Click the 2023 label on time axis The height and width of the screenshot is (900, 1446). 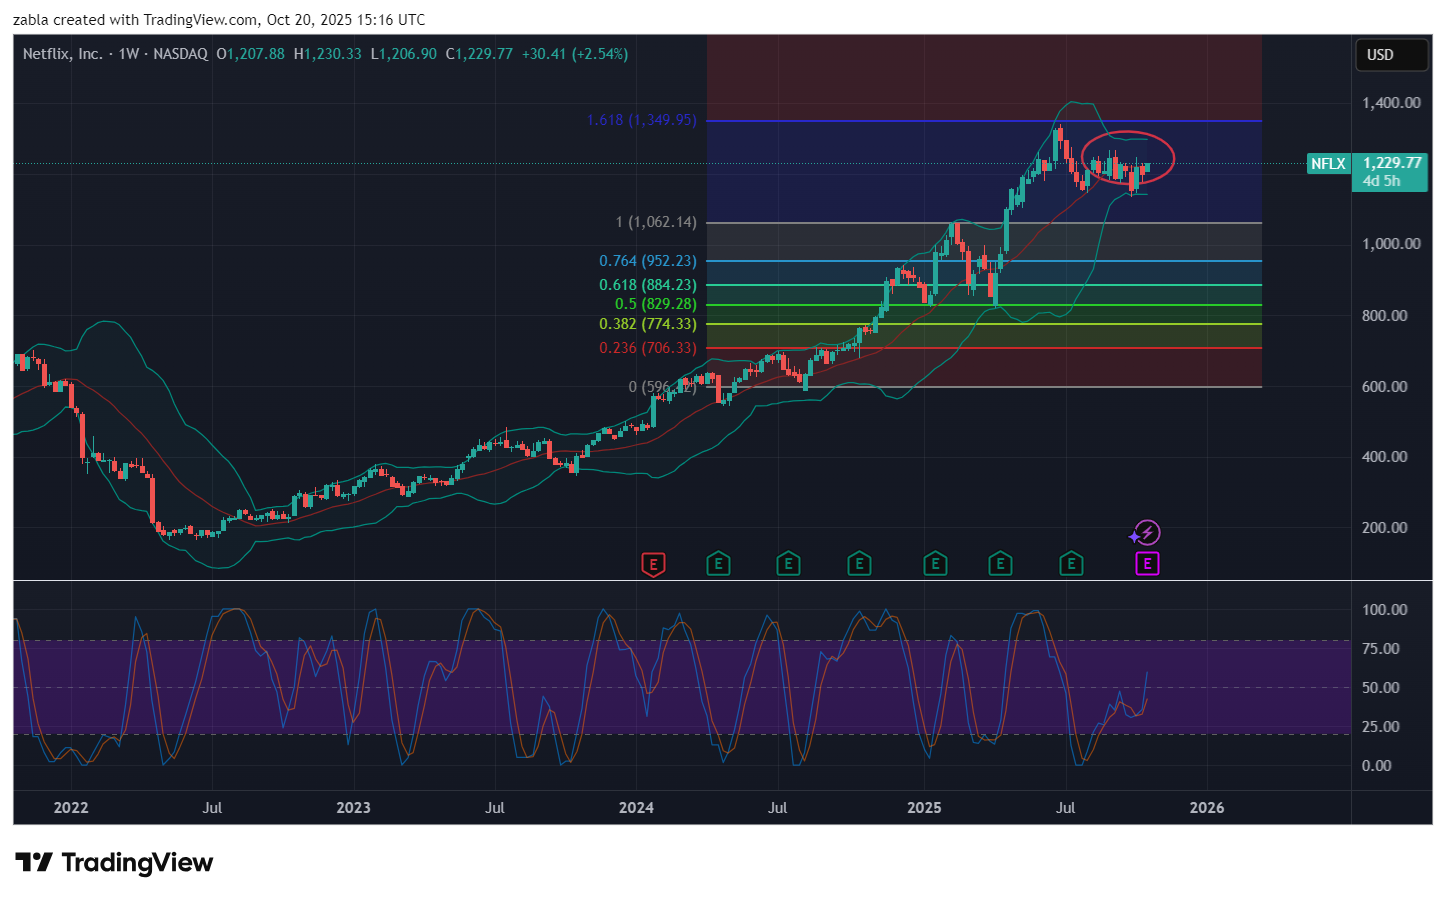pyautogui.click(x=353, y=808)
